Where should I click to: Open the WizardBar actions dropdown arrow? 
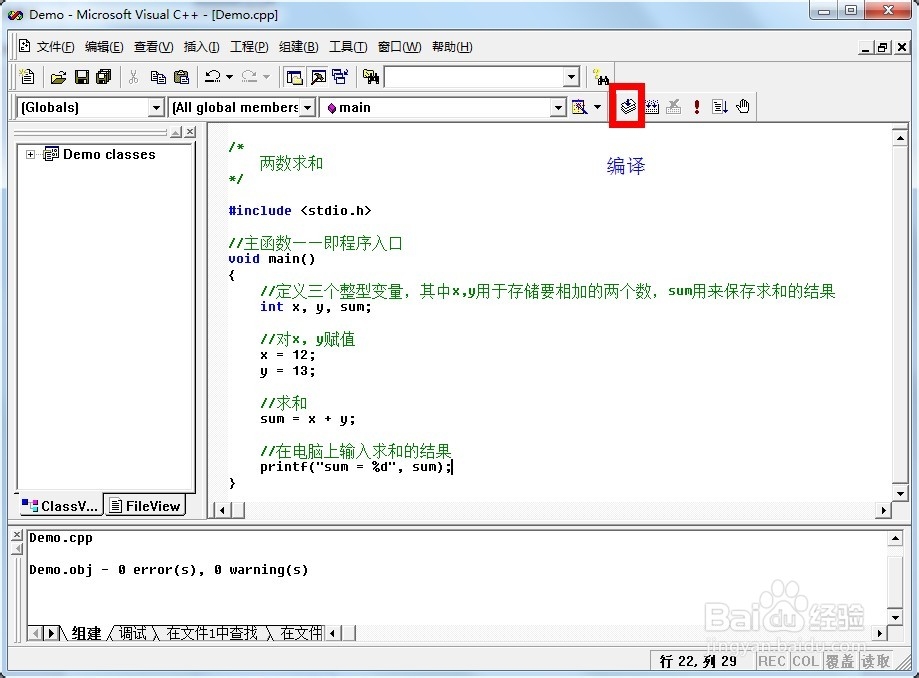tap(597, 107)
